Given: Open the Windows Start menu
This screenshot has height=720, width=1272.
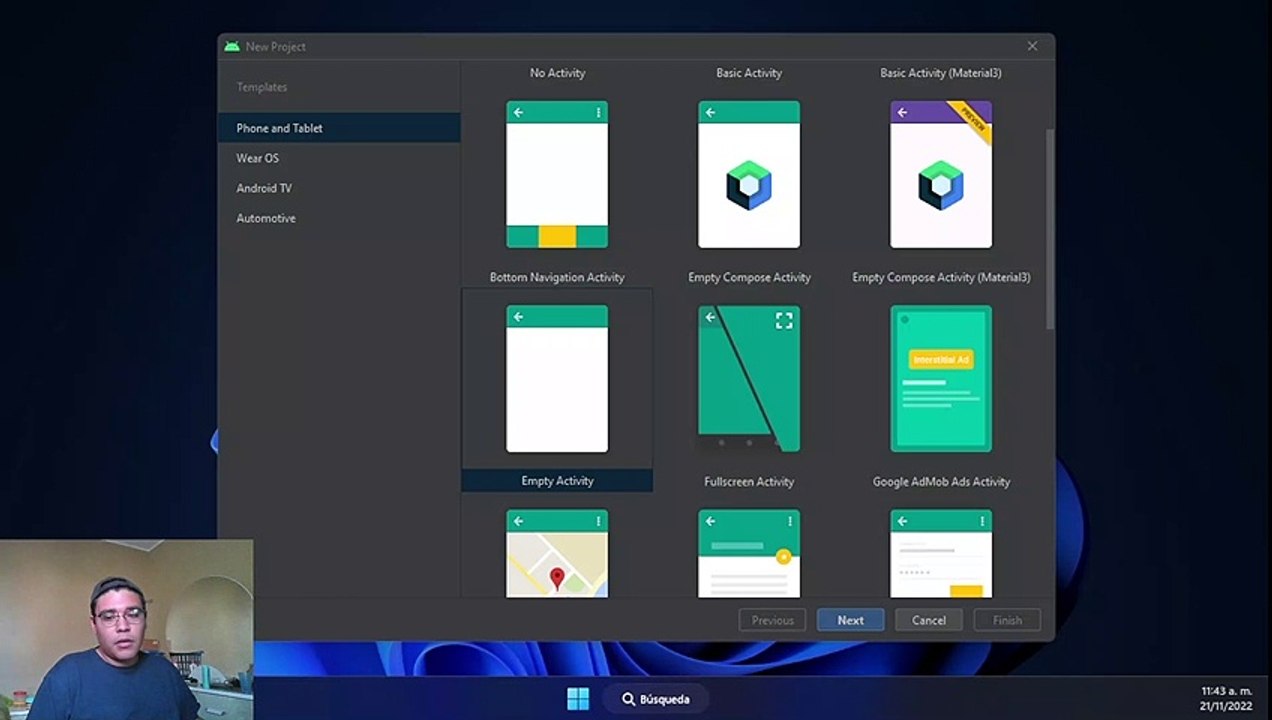Looking at the screenshot, I should click(x=578, y=698).
